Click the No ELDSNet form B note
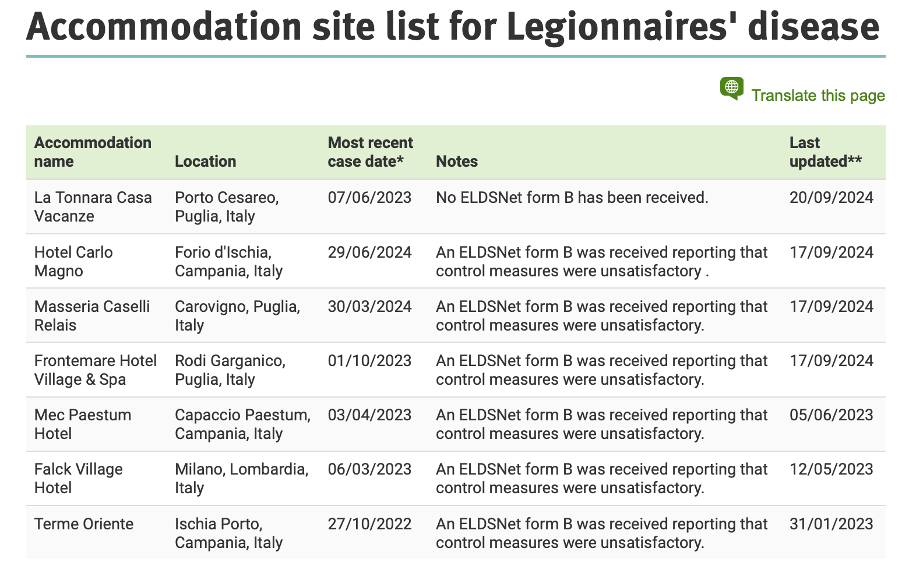This screenshot has width=916, height=576. click(572, 198)
